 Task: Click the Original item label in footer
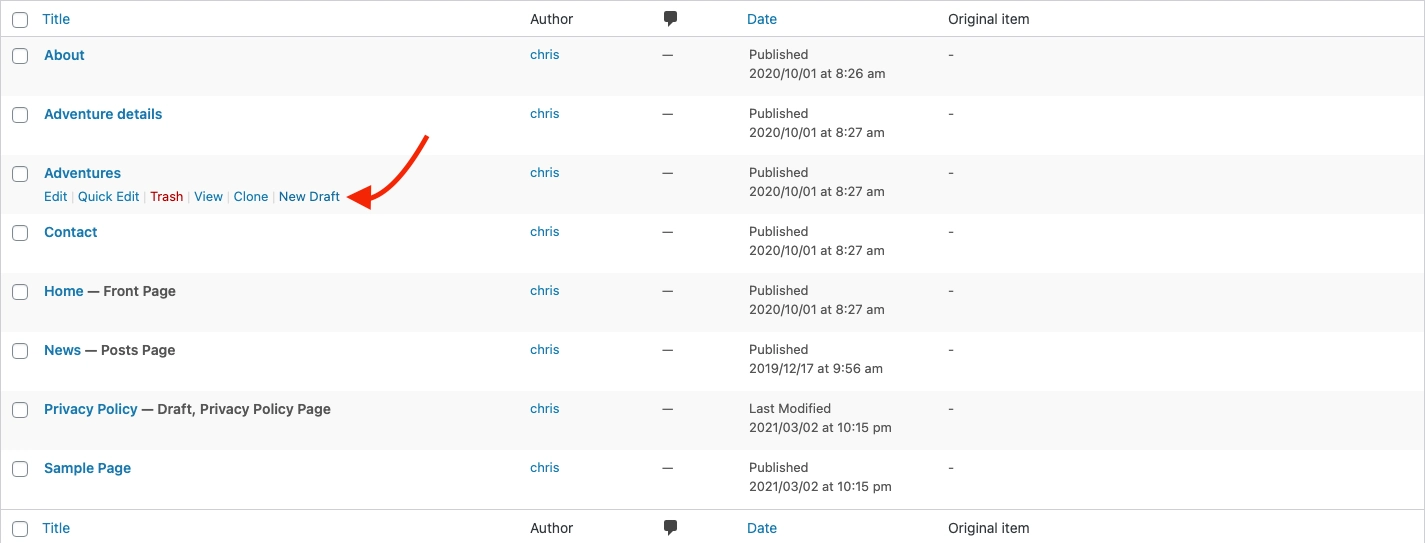989,528
